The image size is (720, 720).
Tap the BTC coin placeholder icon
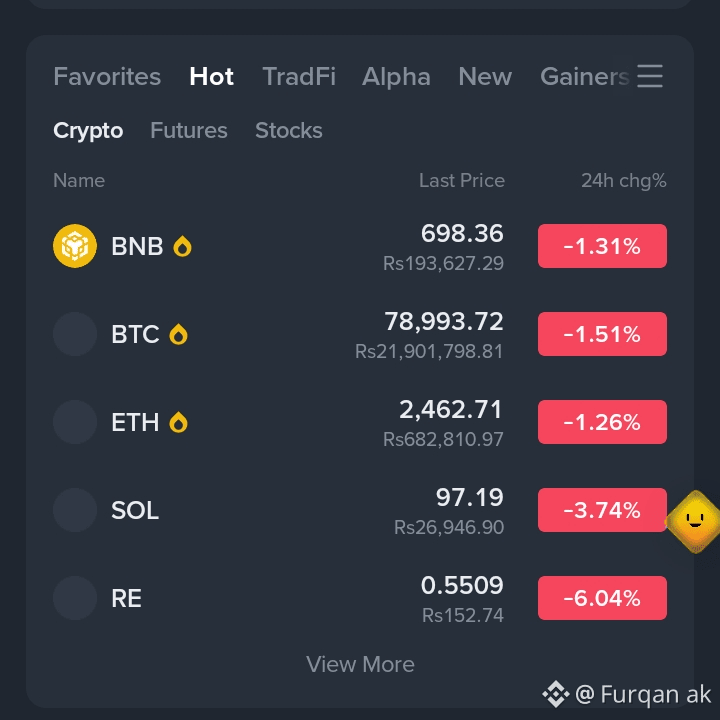point(75,334)
